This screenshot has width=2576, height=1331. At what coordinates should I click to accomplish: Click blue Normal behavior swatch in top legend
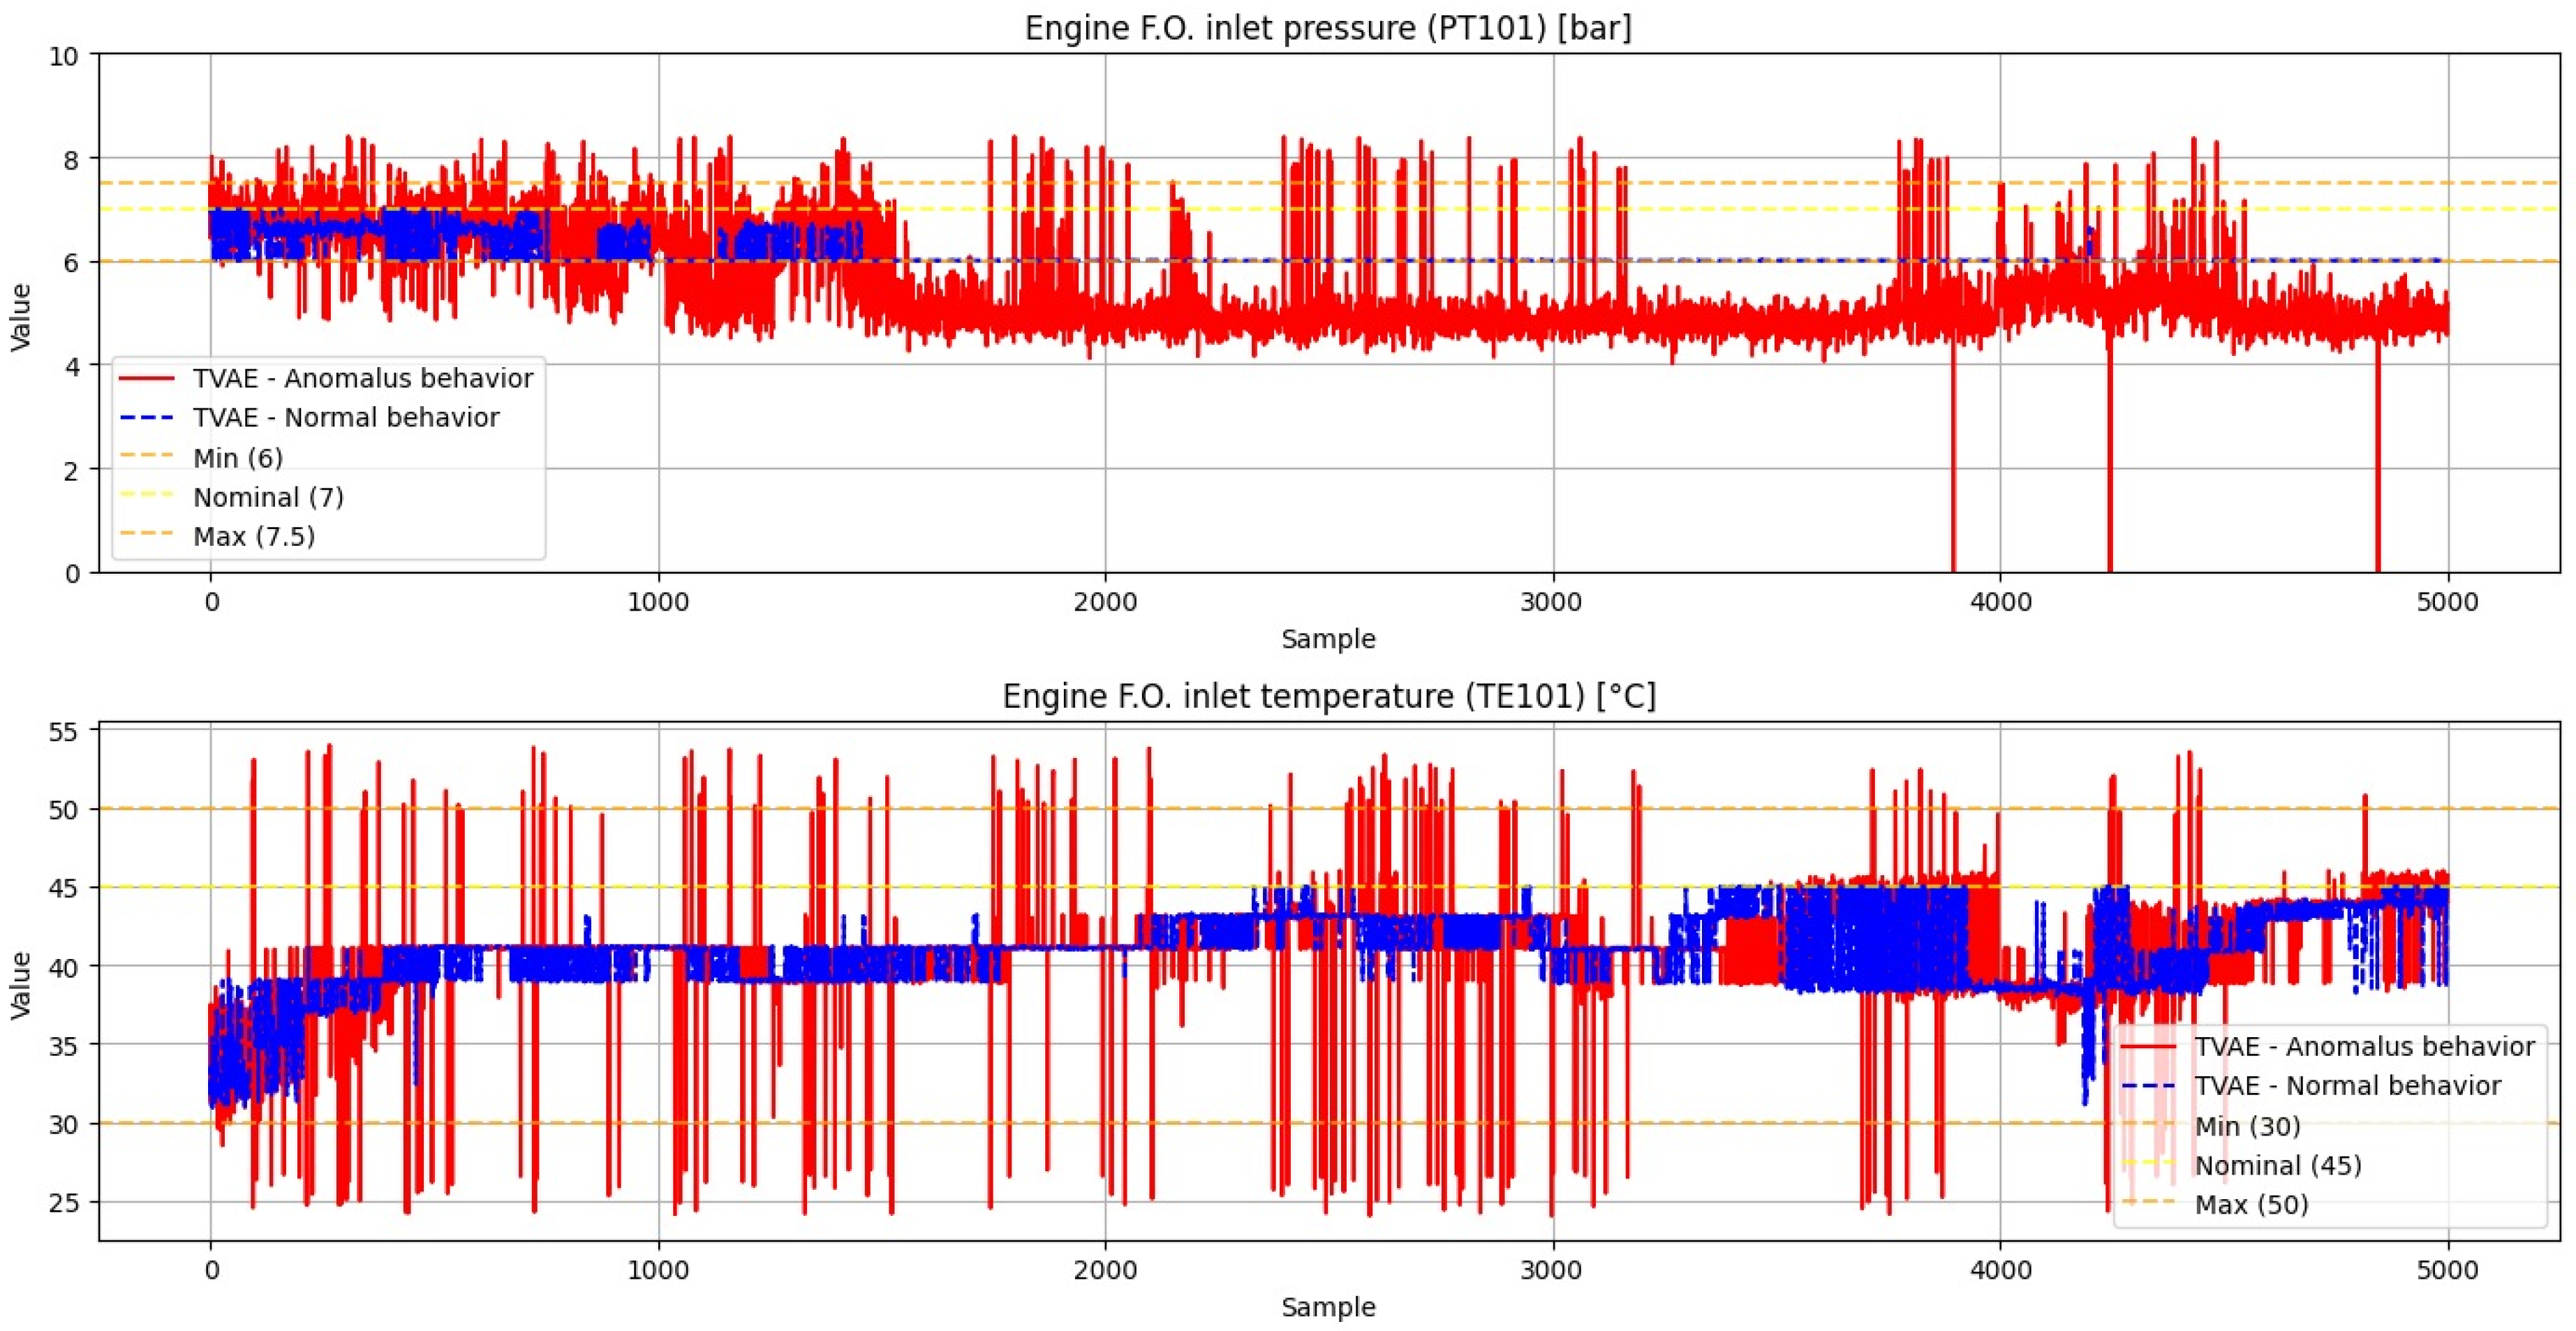147,418
